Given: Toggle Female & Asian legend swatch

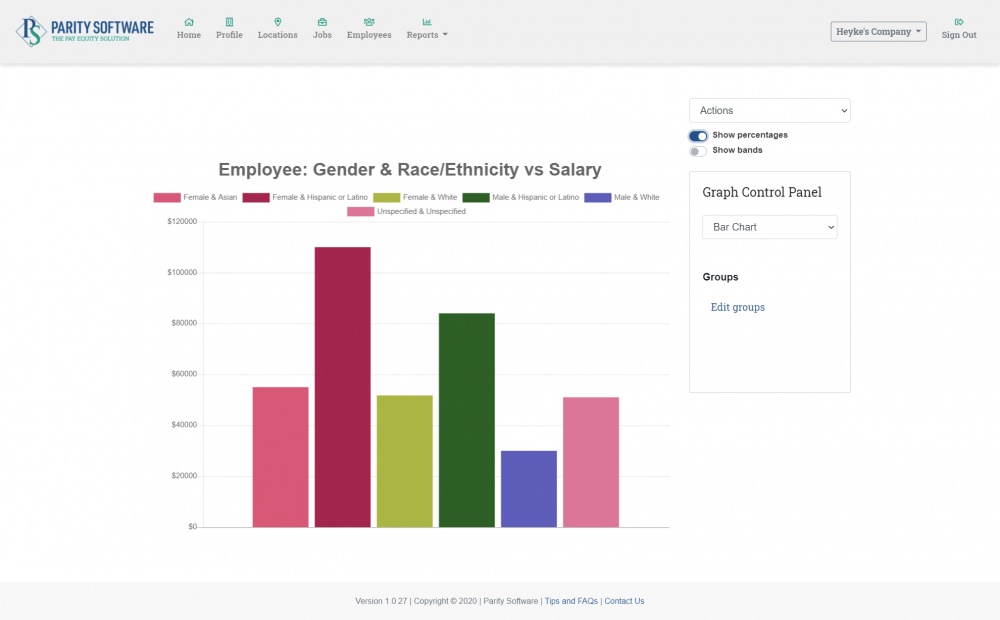Looking at the screenshot, I should pyautogui.click(x=167, y=198).
